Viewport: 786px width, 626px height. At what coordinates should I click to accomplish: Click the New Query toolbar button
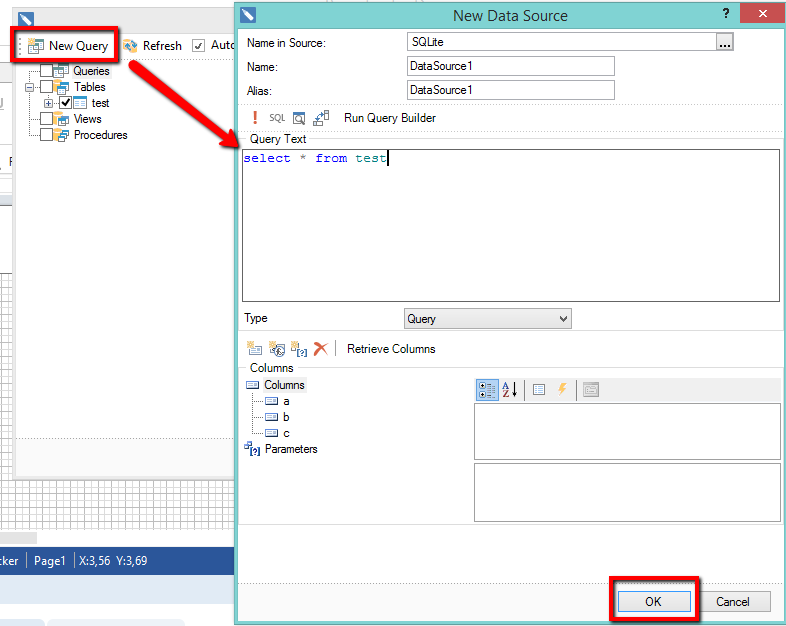[68, 46]
